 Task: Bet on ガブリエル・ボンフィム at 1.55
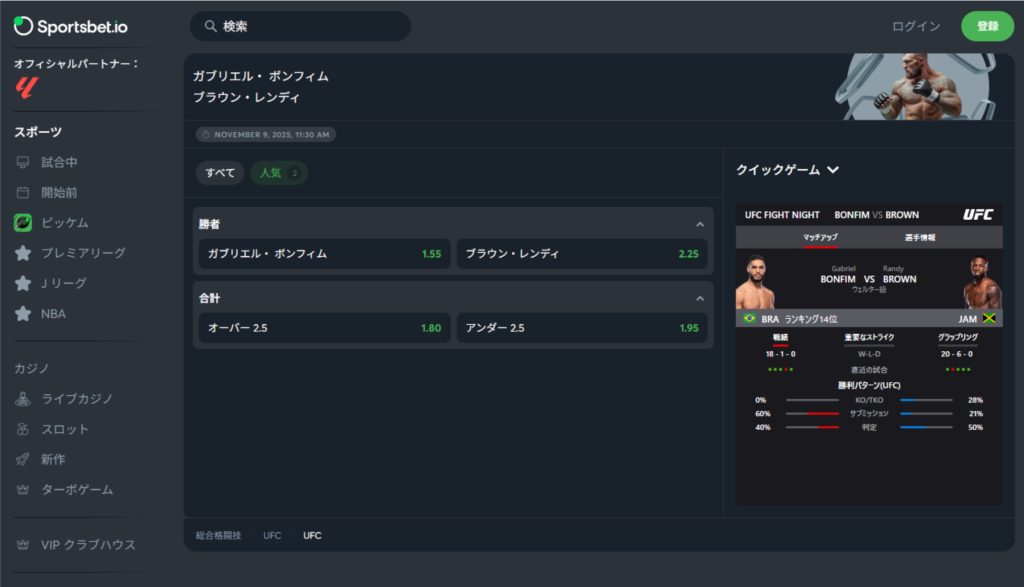coord(324,254)
